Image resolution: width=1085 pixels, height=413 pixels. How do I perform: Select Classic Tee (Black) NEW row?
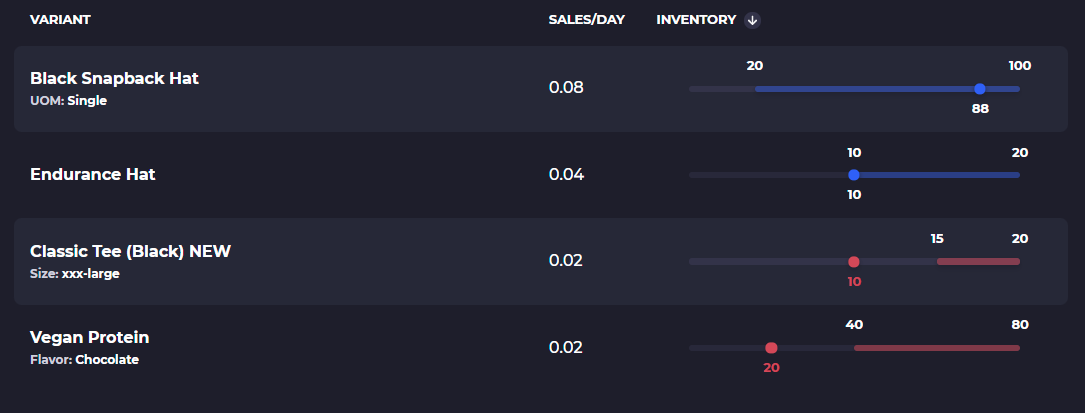coord(130,251)
